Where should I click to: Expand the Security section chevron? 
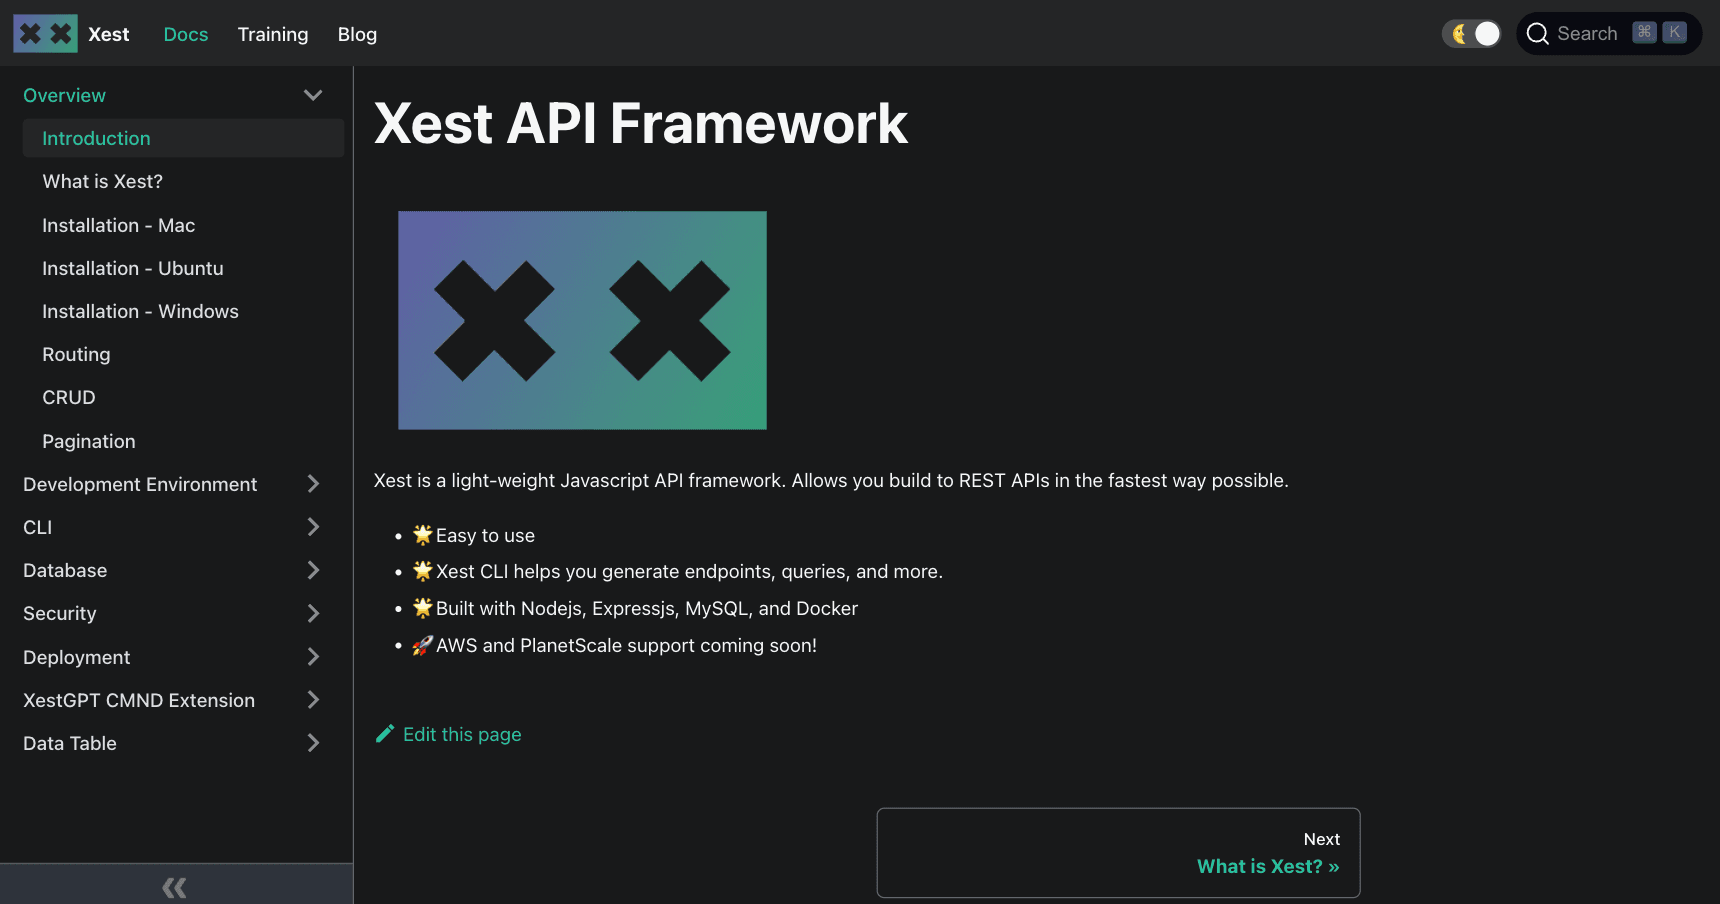point(313,613)
